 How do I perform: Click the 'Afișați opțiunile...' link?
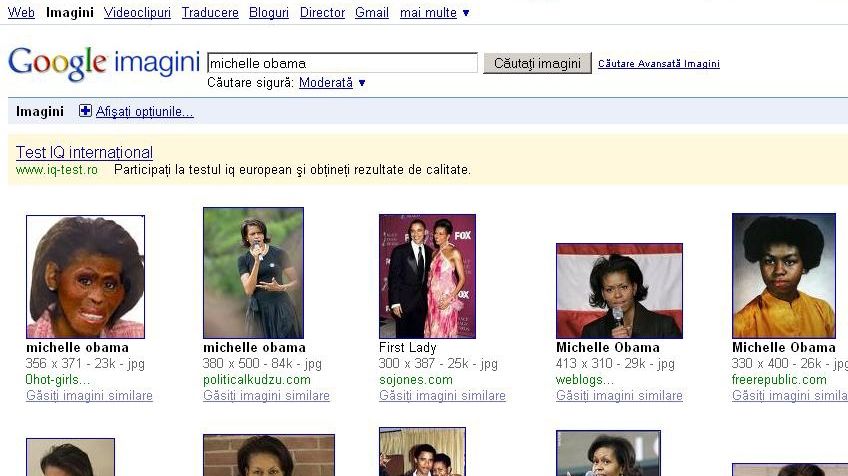point(144,111)
